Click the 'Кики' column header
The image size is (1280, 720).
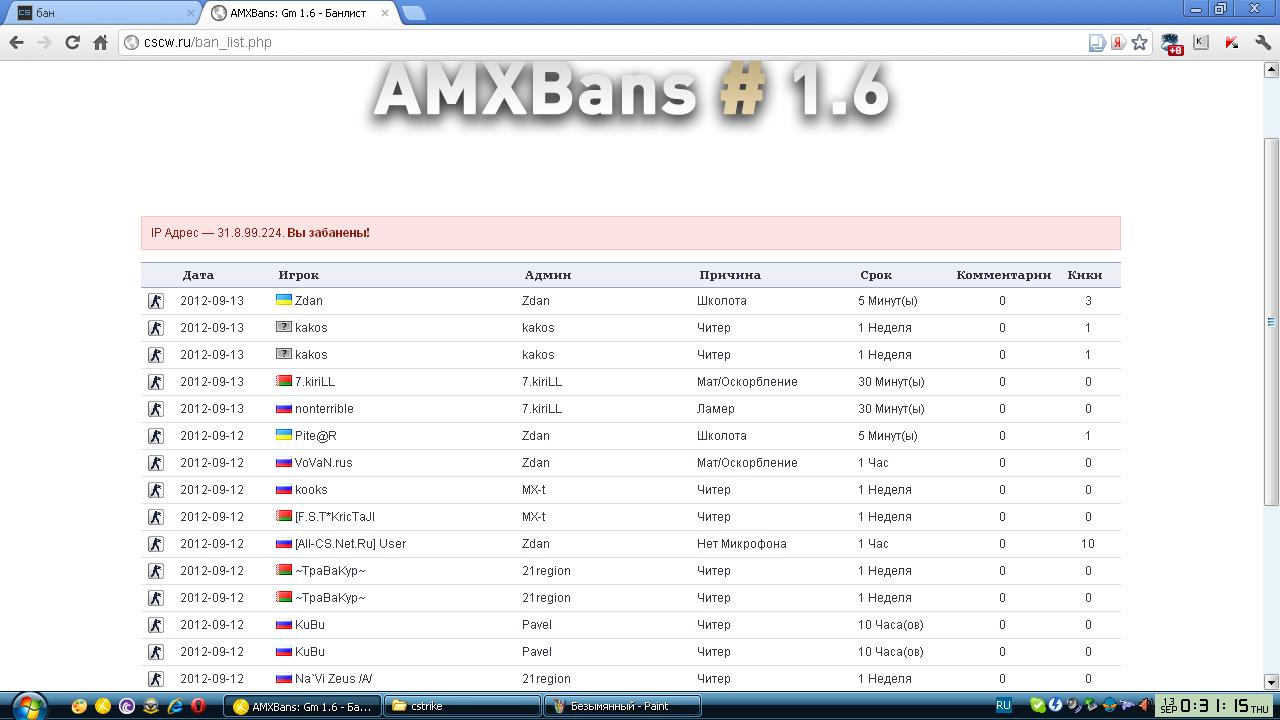1085,275
